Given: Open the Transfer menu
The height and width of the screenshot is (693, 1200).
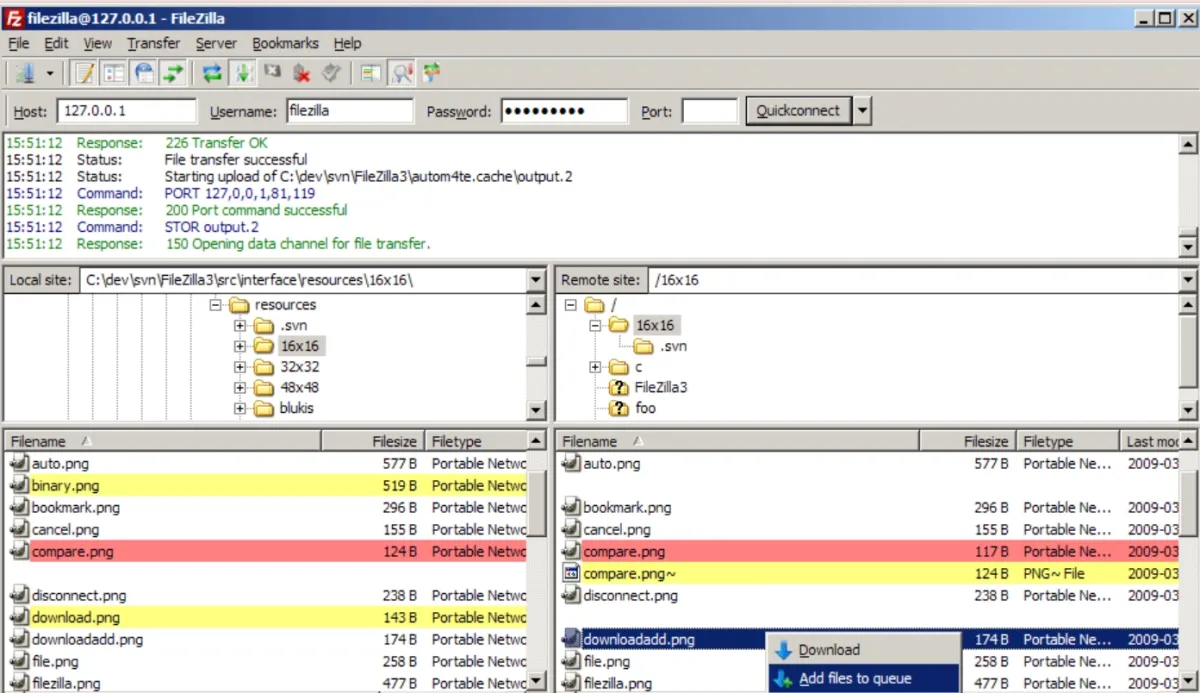Looking at the screenshot, I should tap(153, 43).
